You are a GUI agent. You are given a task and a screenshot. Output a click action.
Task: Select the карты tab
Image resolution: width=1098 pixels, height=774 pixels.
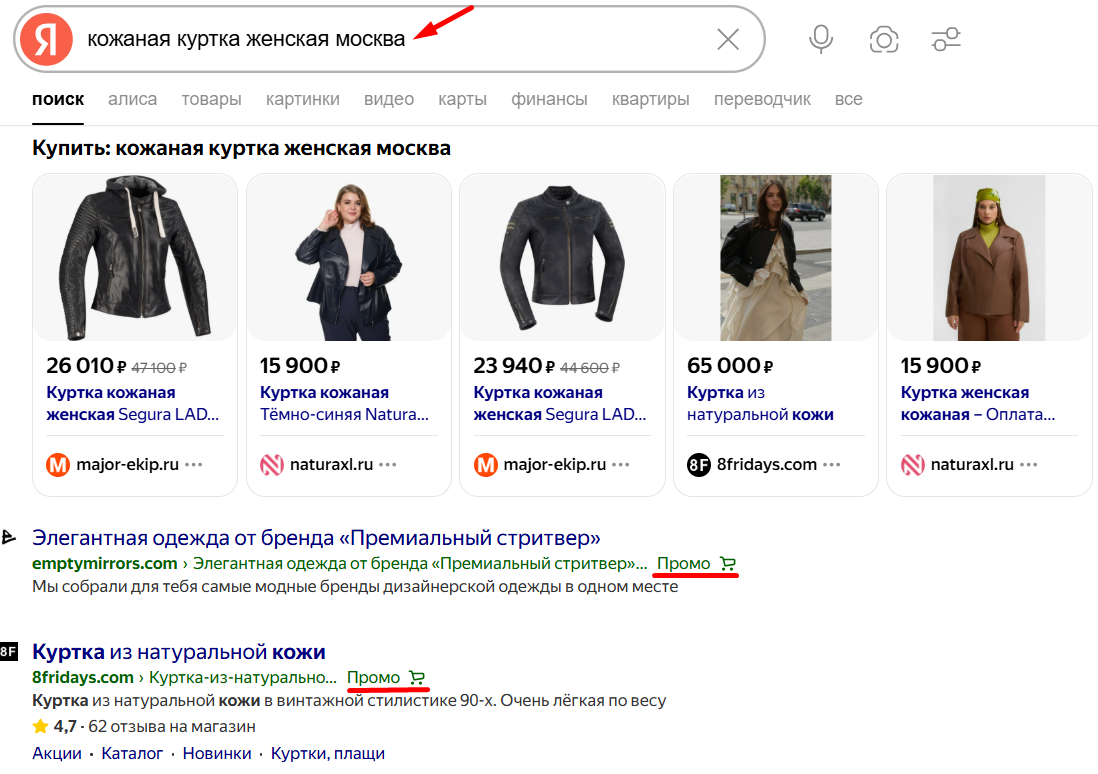pos(462,99)
